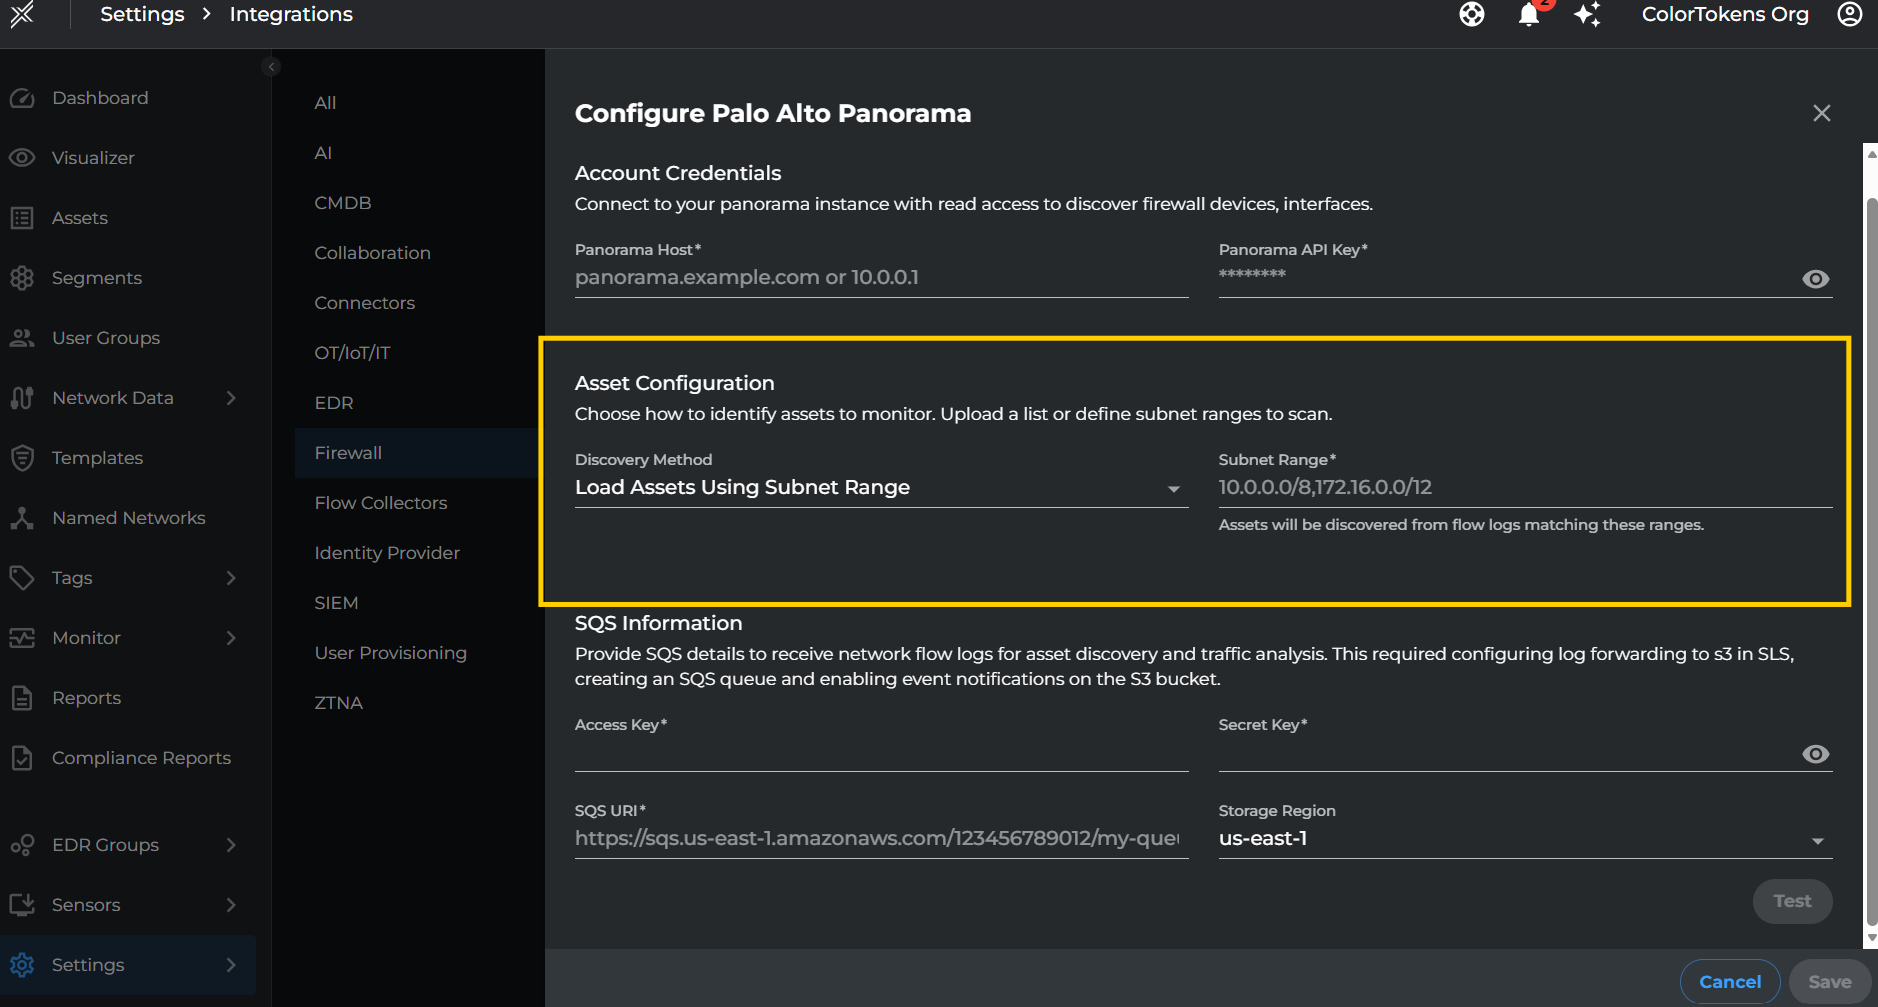This screenshot has width=1878, height=1007.
Task: Open the AI sparkle assistant icon
Action: (1587, 15)
